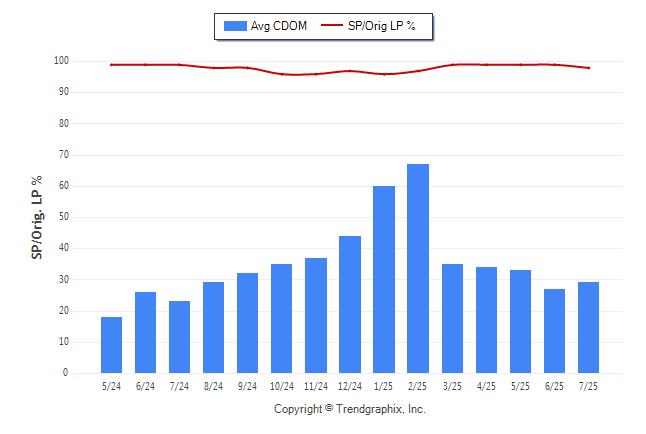Click the 6/24 x-axis label
The image size is (646, 434).
tap(145, 387)
